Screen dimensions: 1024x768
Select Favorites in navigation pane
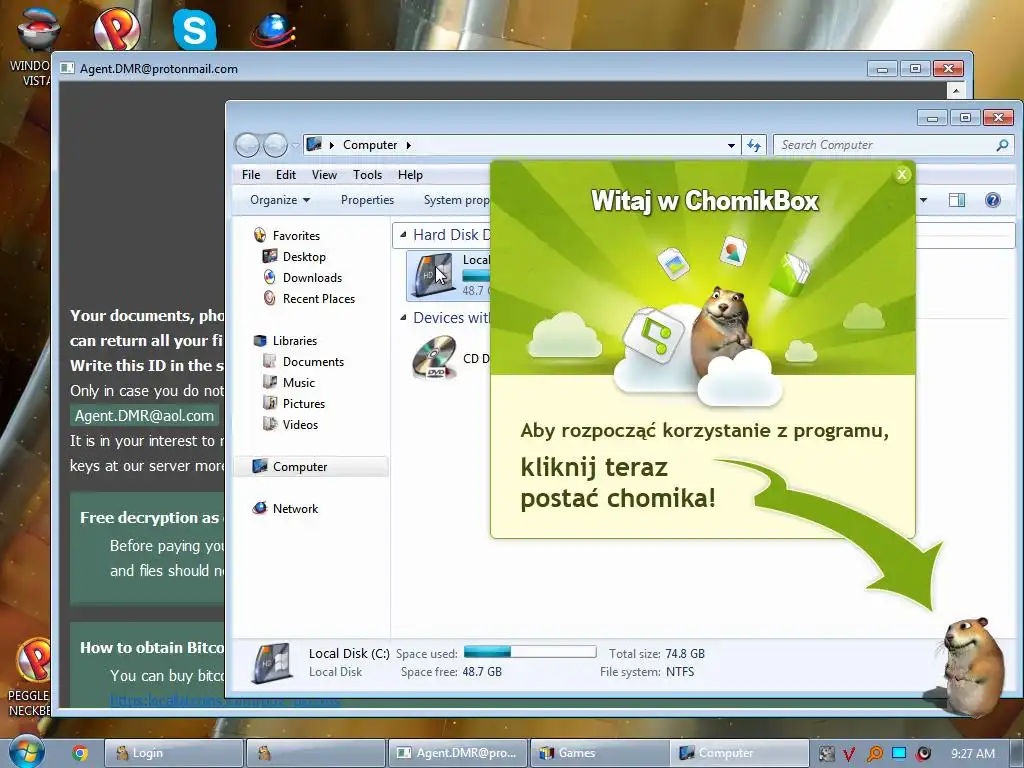coord(296,236)
